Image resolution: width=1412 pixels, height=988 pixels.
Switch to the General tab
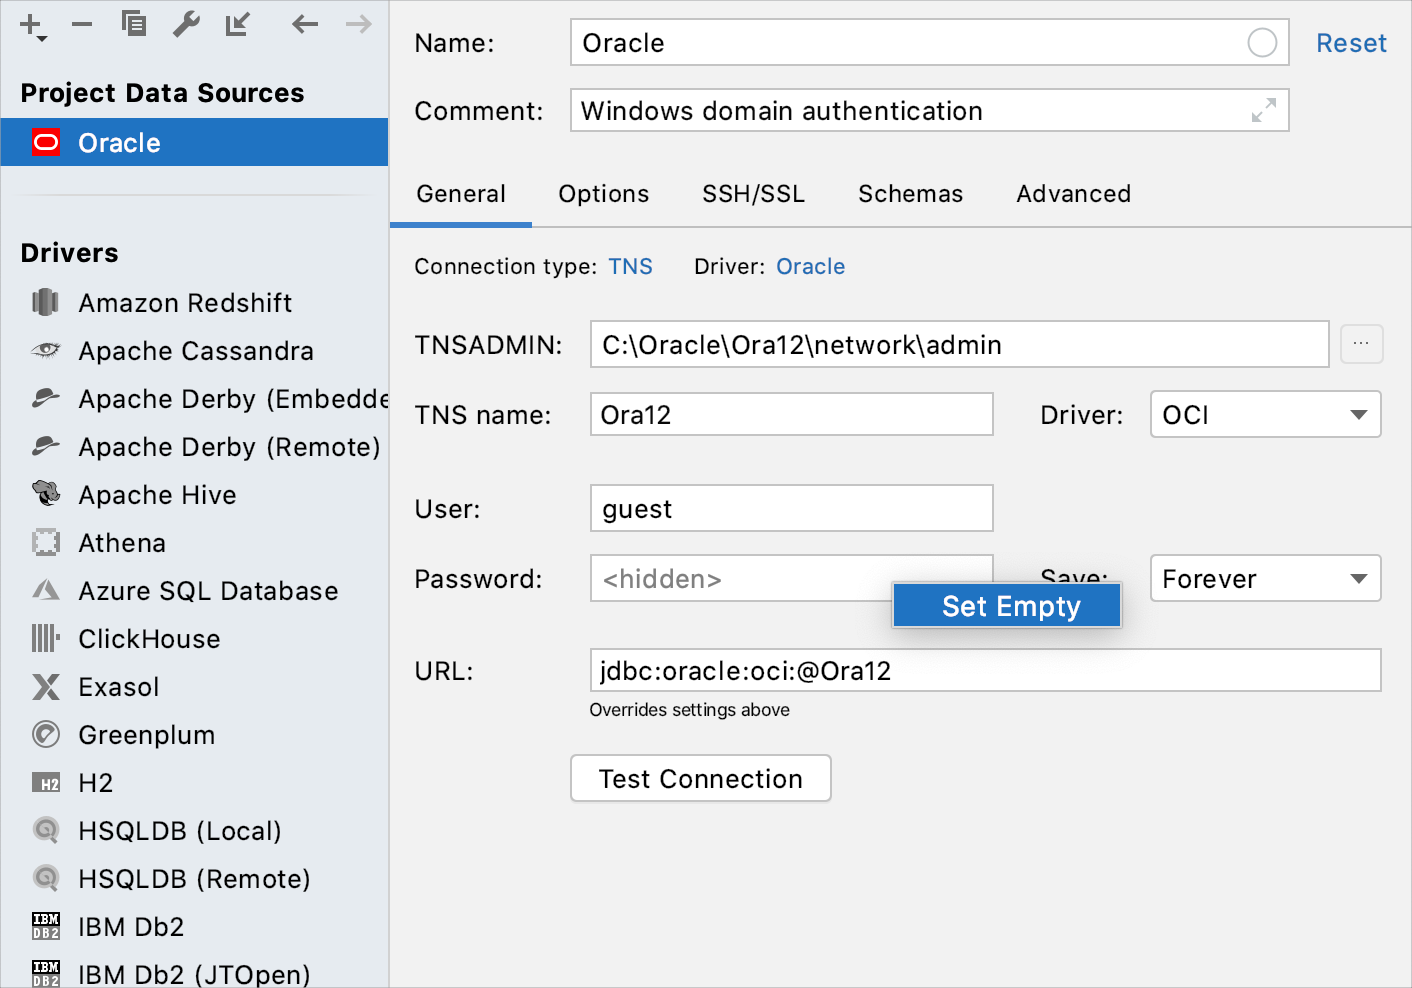click(461, 194)
